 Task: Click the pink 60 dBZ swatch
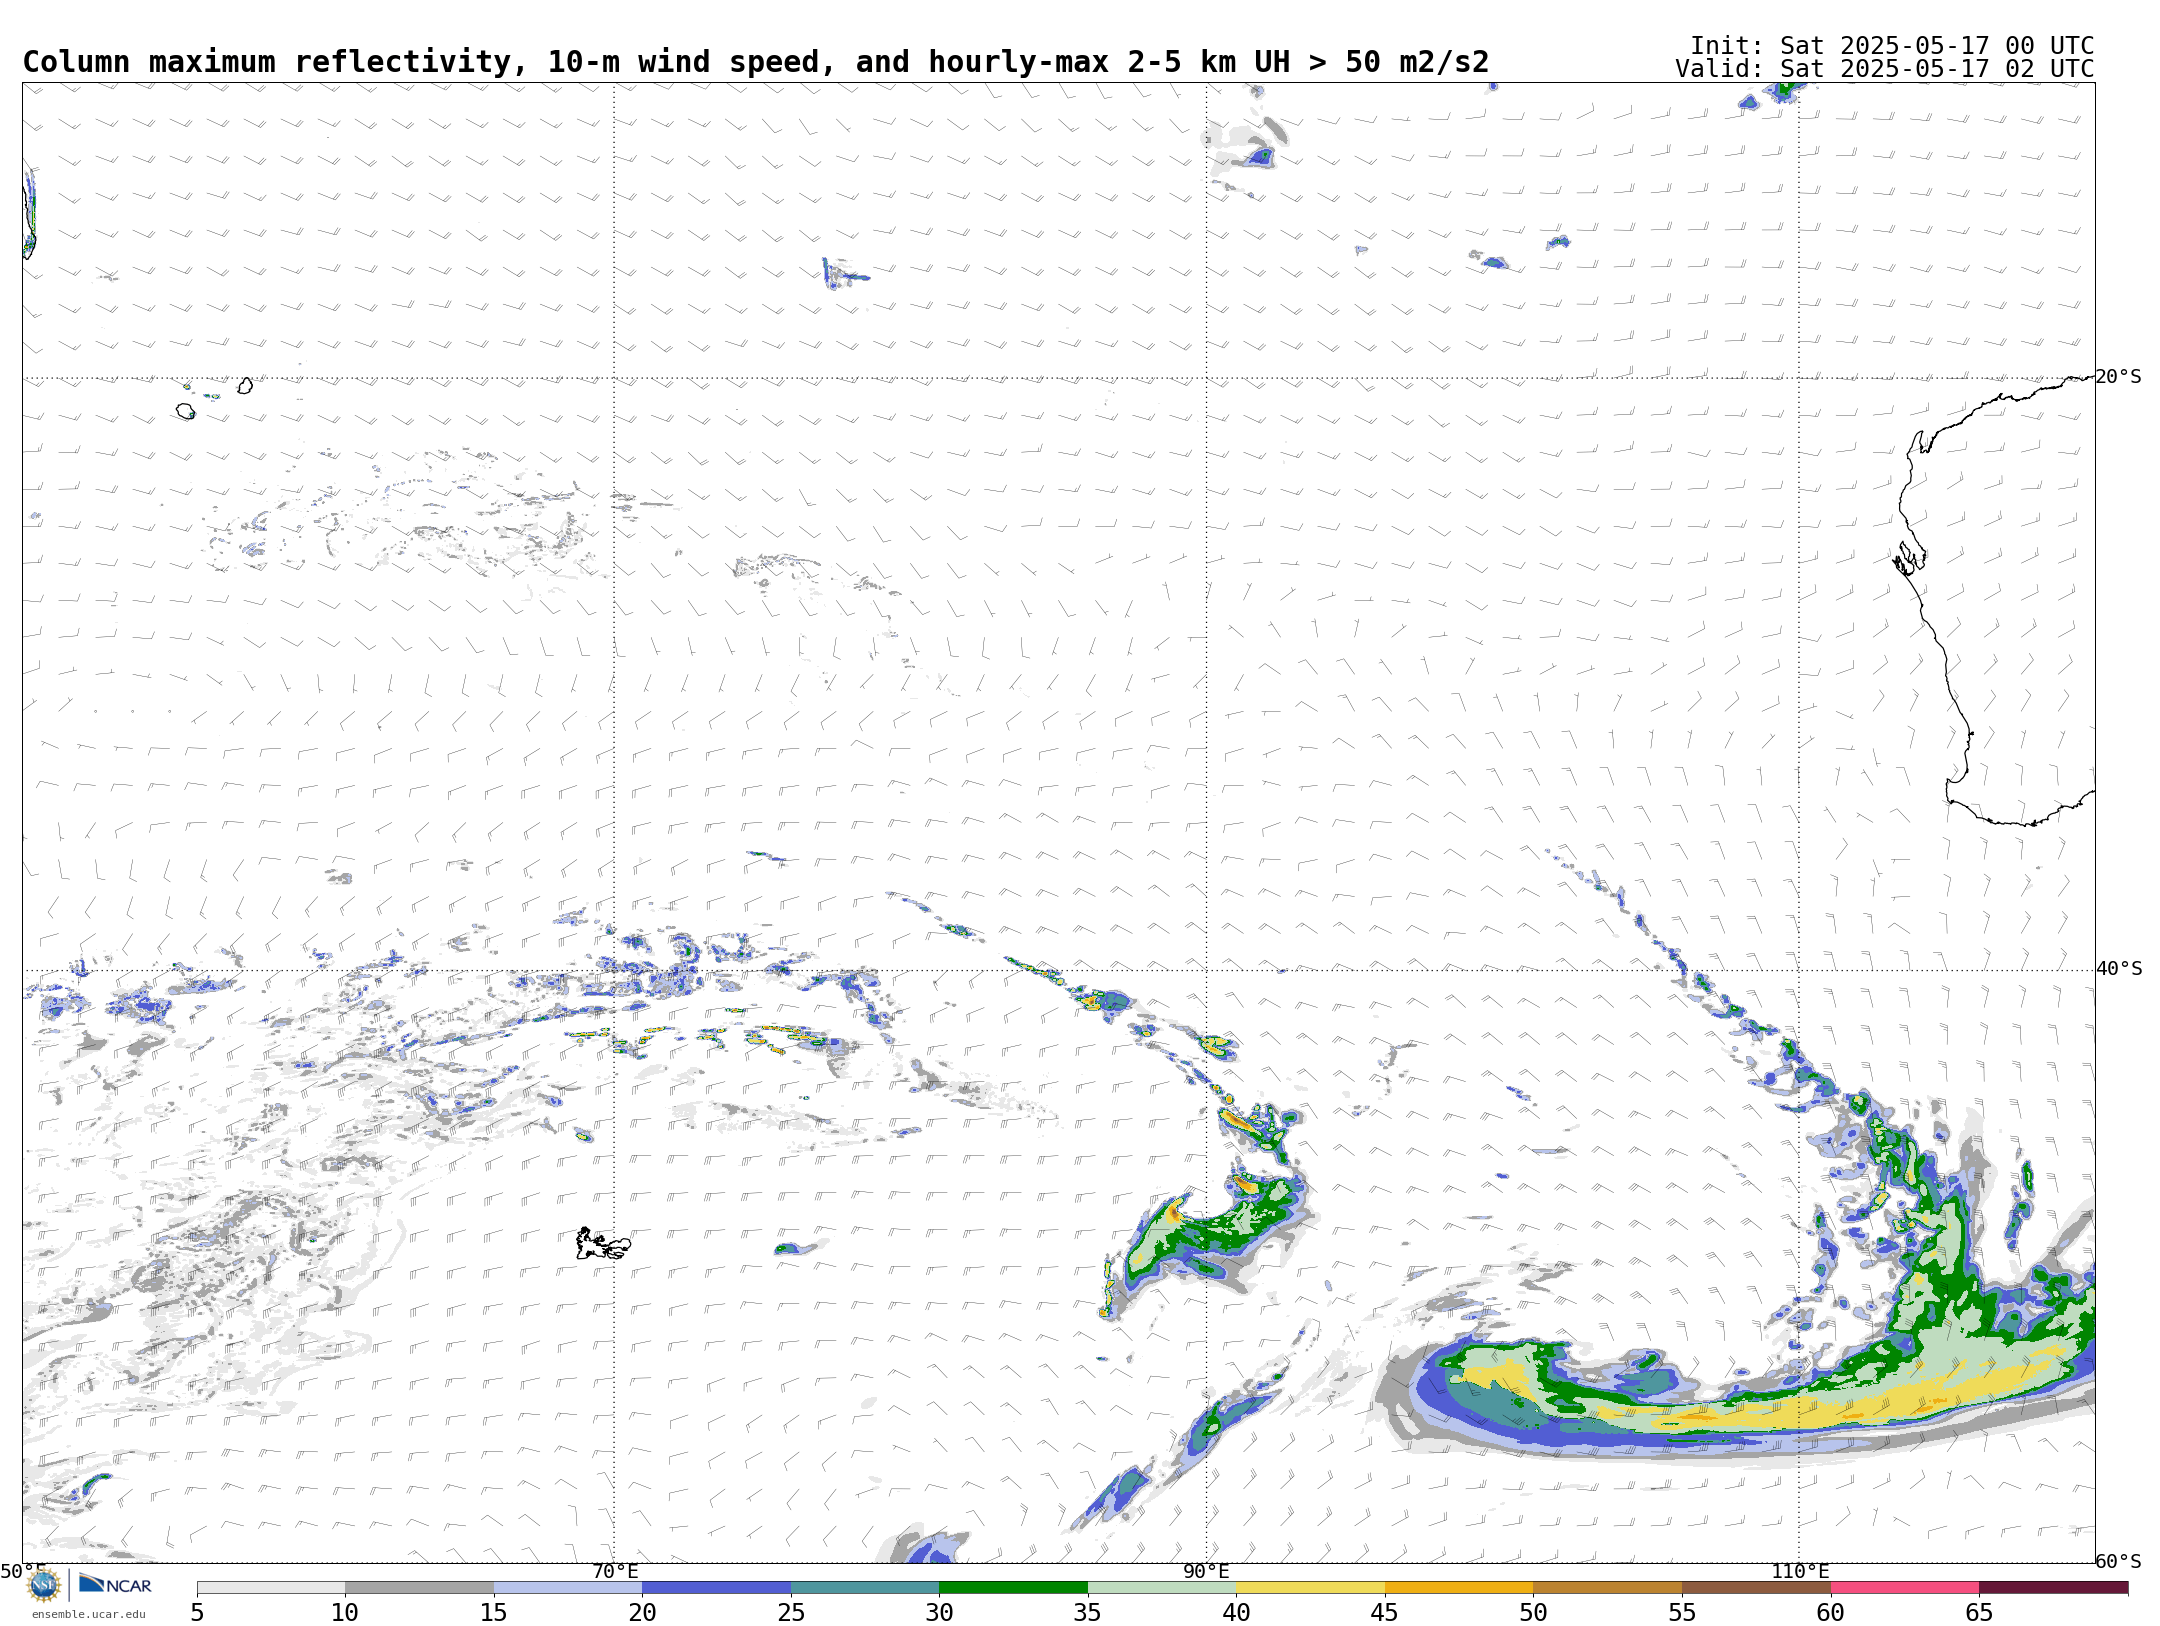1904,1587
